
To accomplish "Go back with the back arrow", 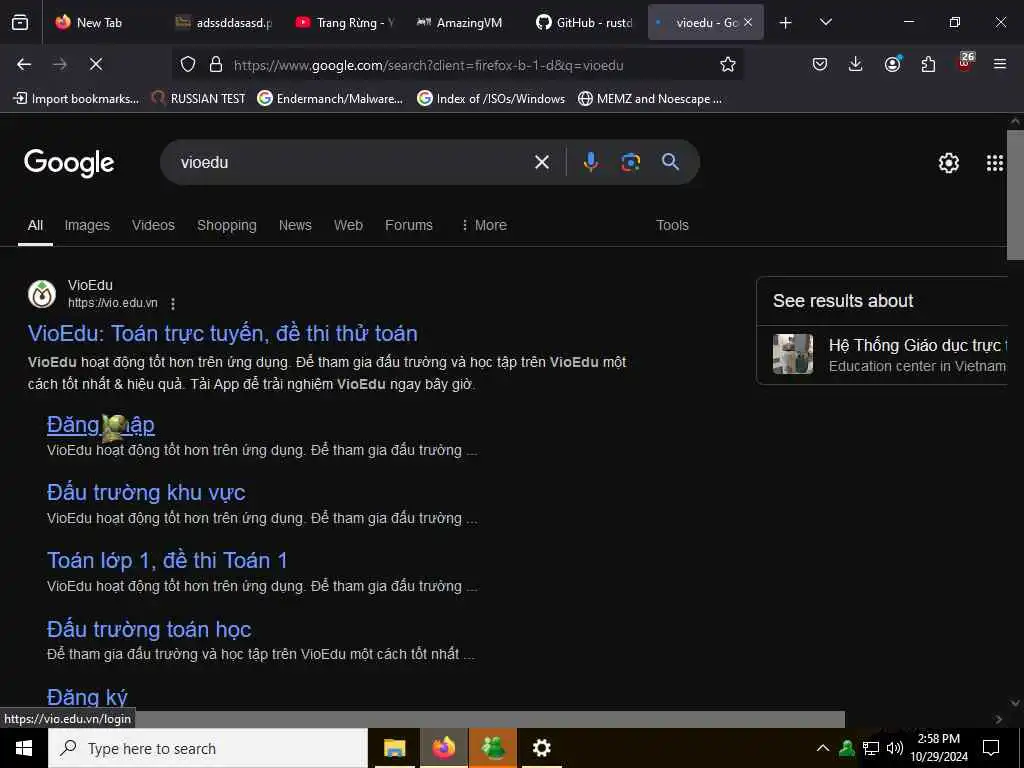I will point(24,64).
